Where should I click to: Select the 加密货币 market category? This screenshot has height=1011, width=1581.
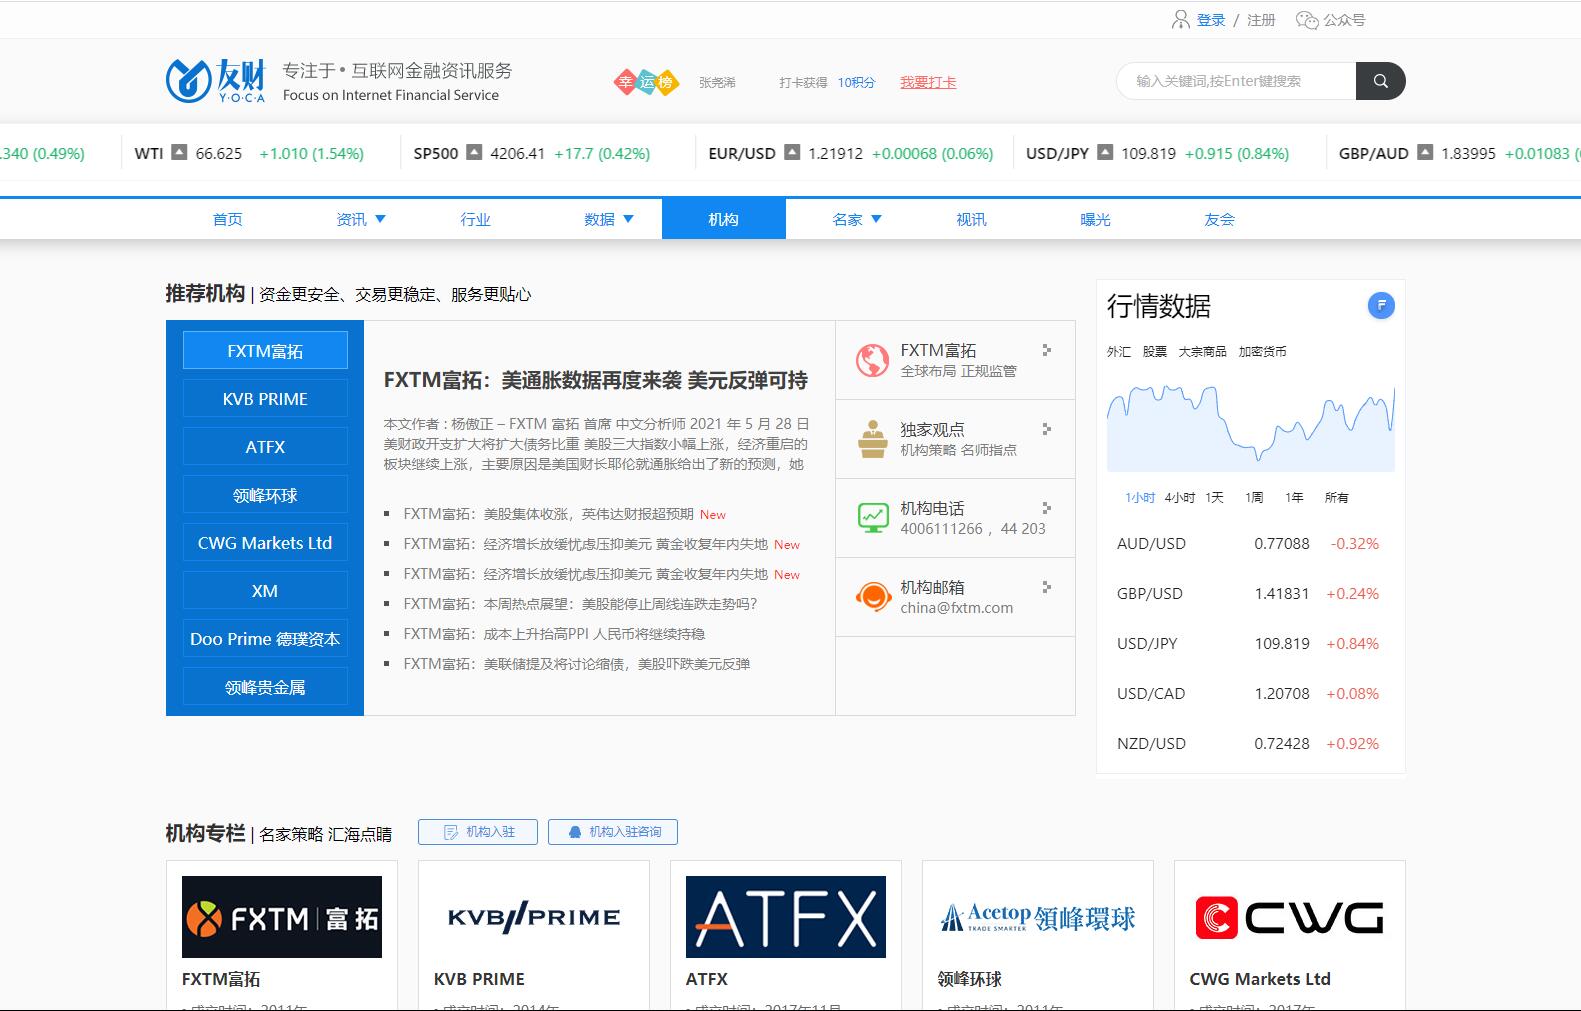[1262, 352]
